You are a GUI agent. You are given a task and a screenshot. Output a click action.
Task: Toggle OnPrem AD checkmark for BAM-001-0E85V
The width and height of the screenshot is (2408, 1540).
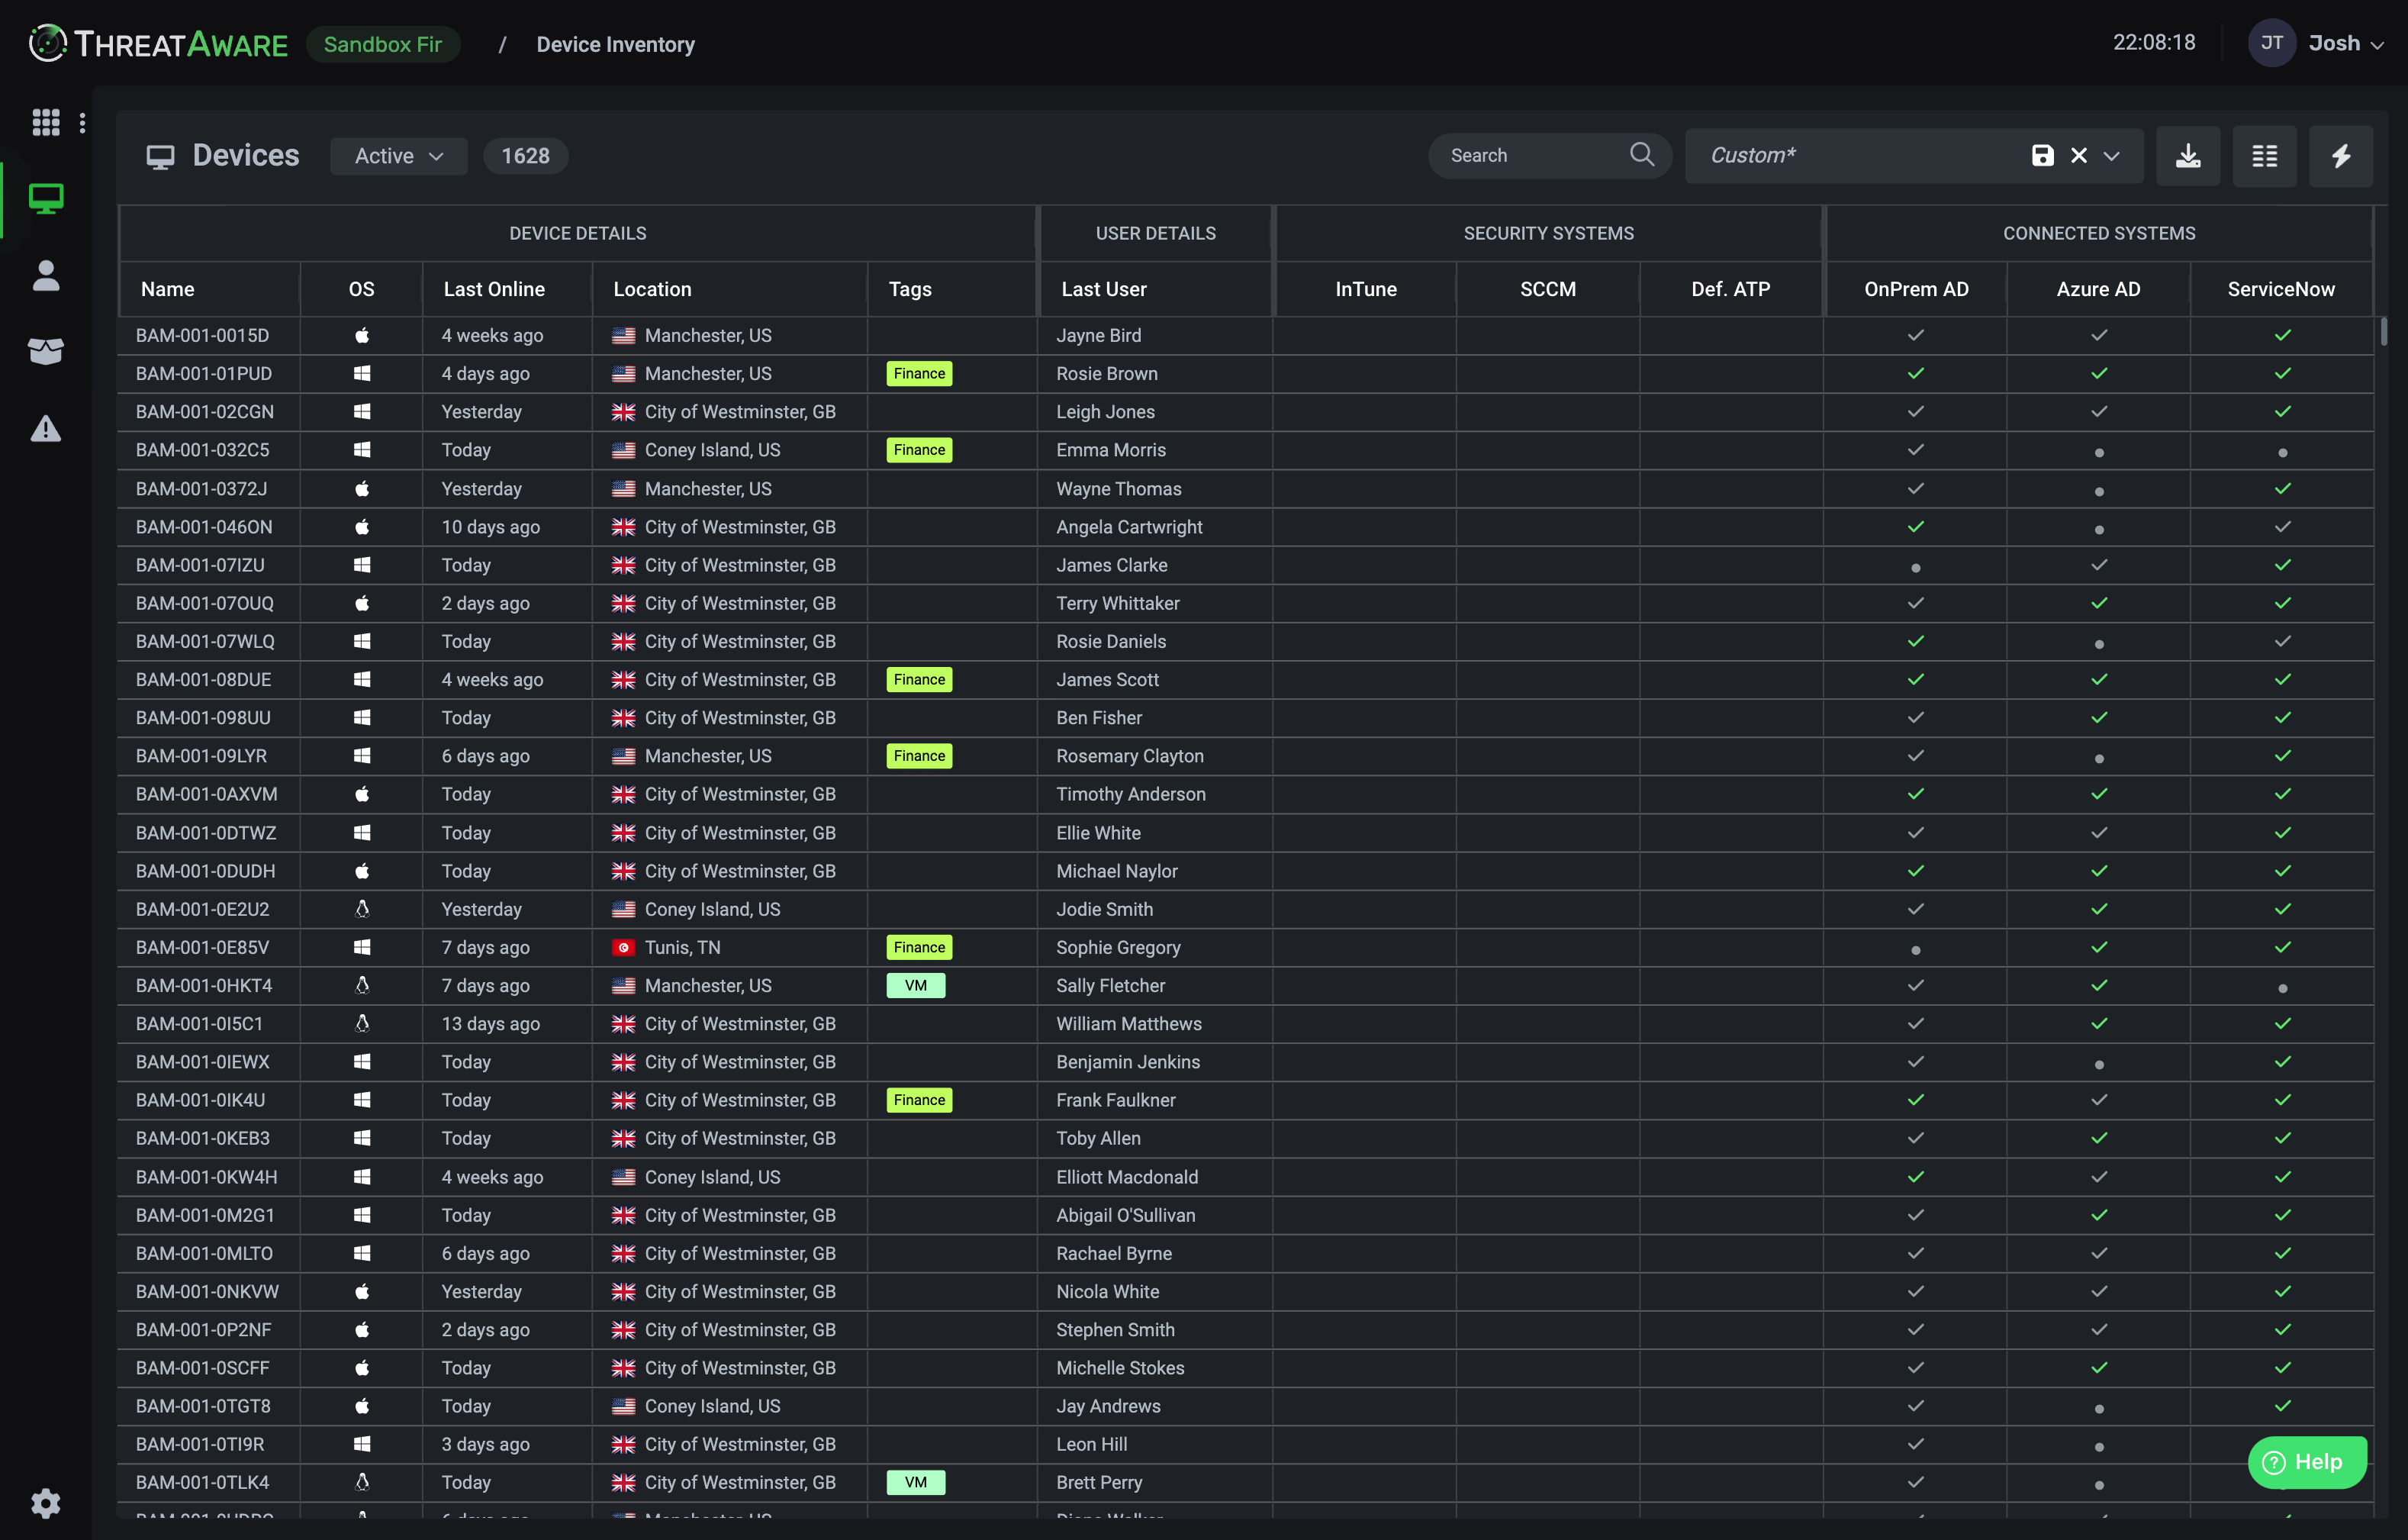[x=1917, y=946]
